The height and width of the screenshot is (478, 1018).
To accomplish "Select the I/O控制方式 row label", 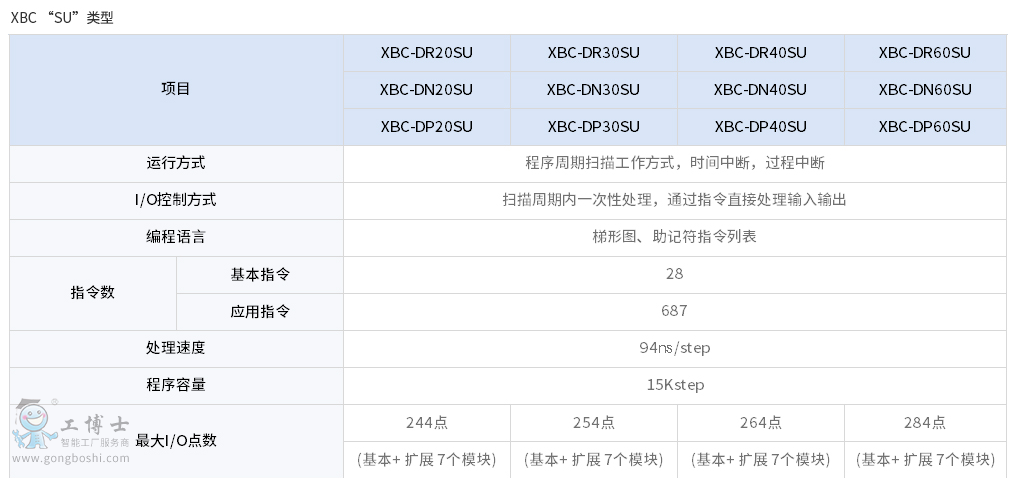I will [x=176, y=200].
